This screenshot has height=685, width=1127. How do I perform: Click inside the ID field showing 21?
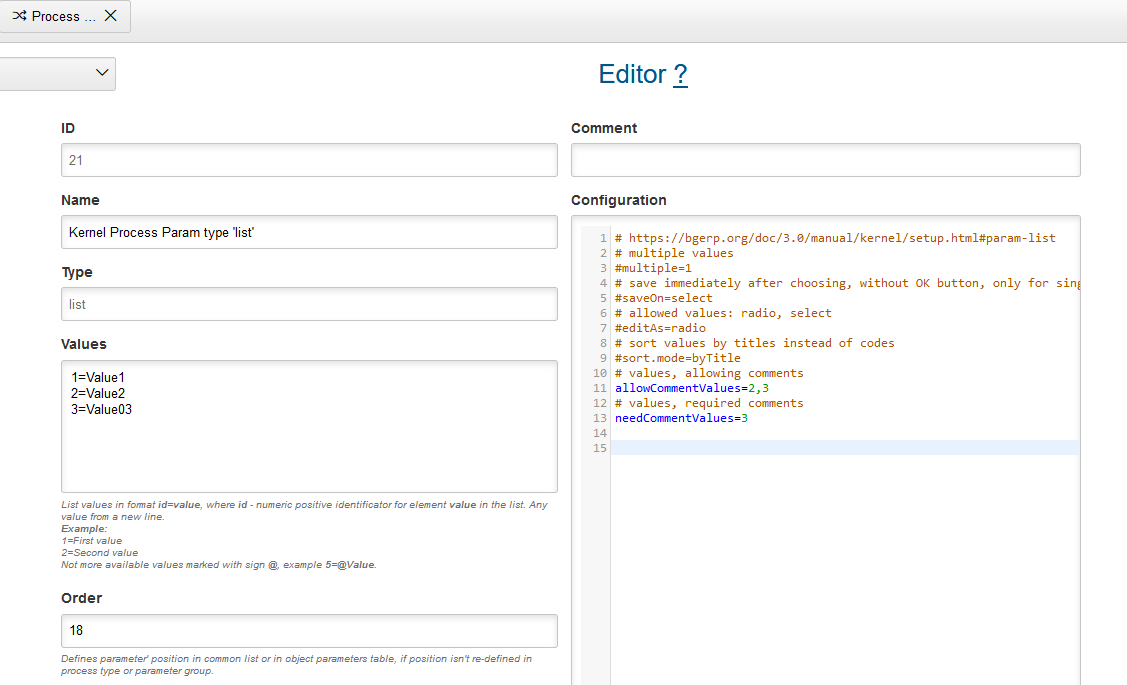click(309, 159)
